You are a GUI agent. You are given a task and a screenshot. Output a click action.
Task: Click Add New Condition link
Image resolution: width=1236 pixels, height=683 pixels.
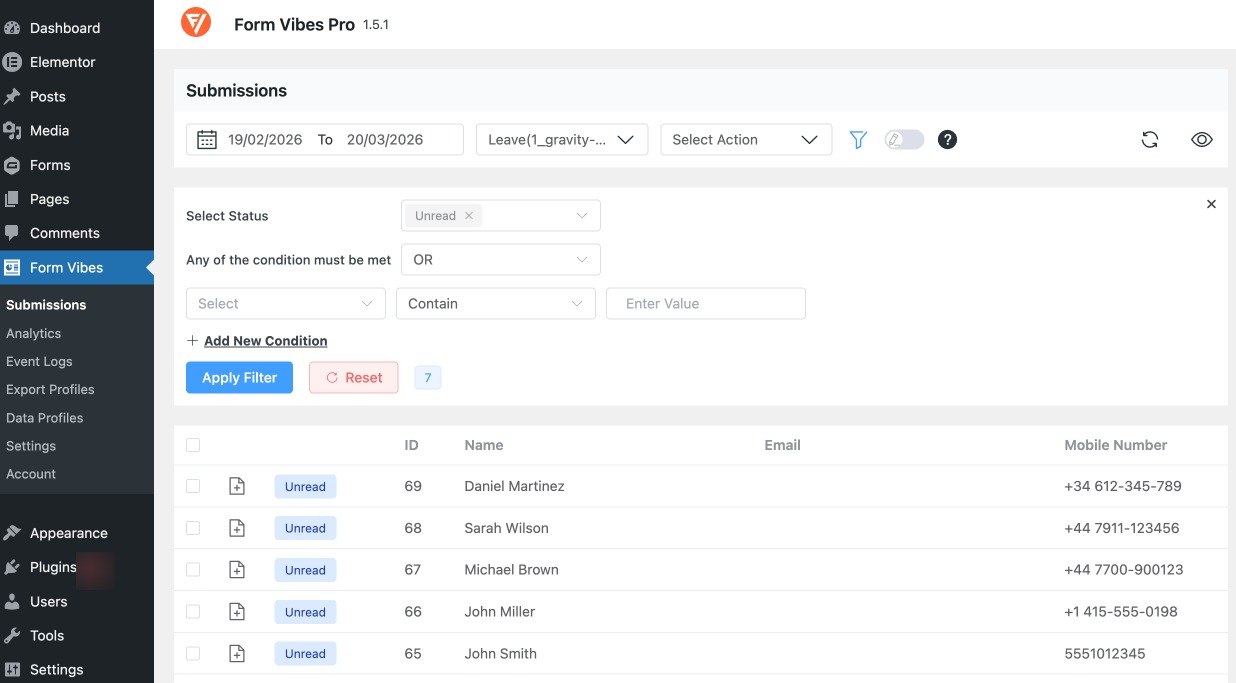click(264, 340)
